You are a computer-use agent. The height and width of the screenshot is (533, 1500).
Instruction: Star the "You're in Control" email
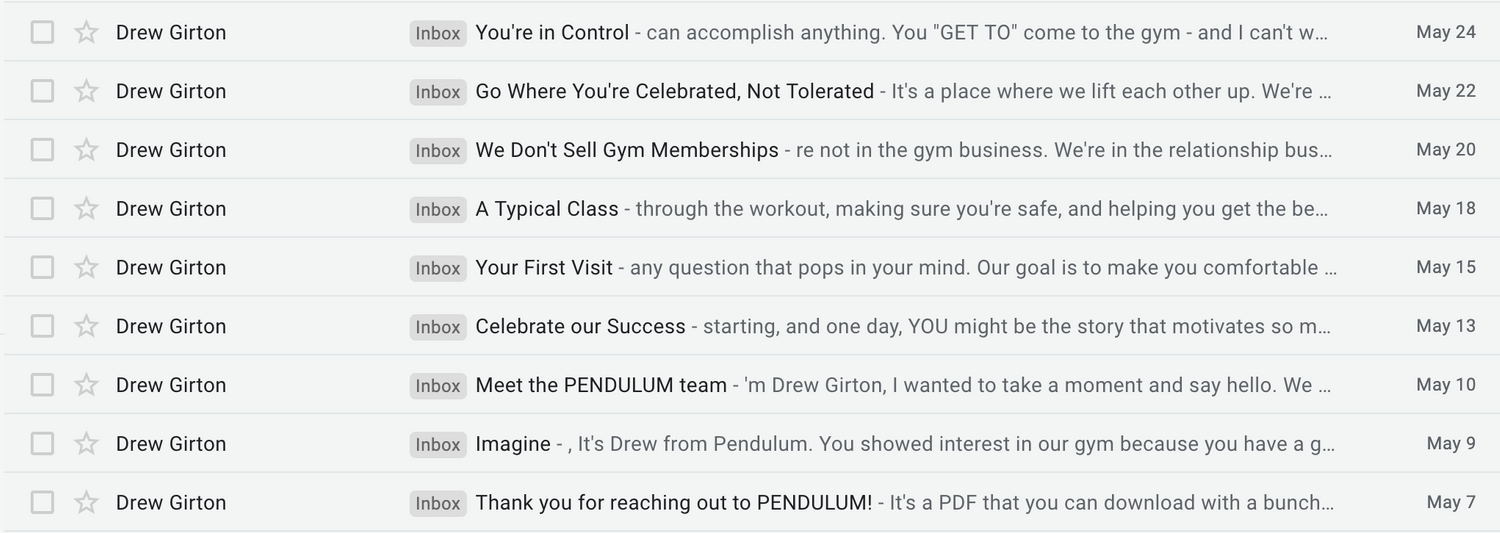pos(87,33)
